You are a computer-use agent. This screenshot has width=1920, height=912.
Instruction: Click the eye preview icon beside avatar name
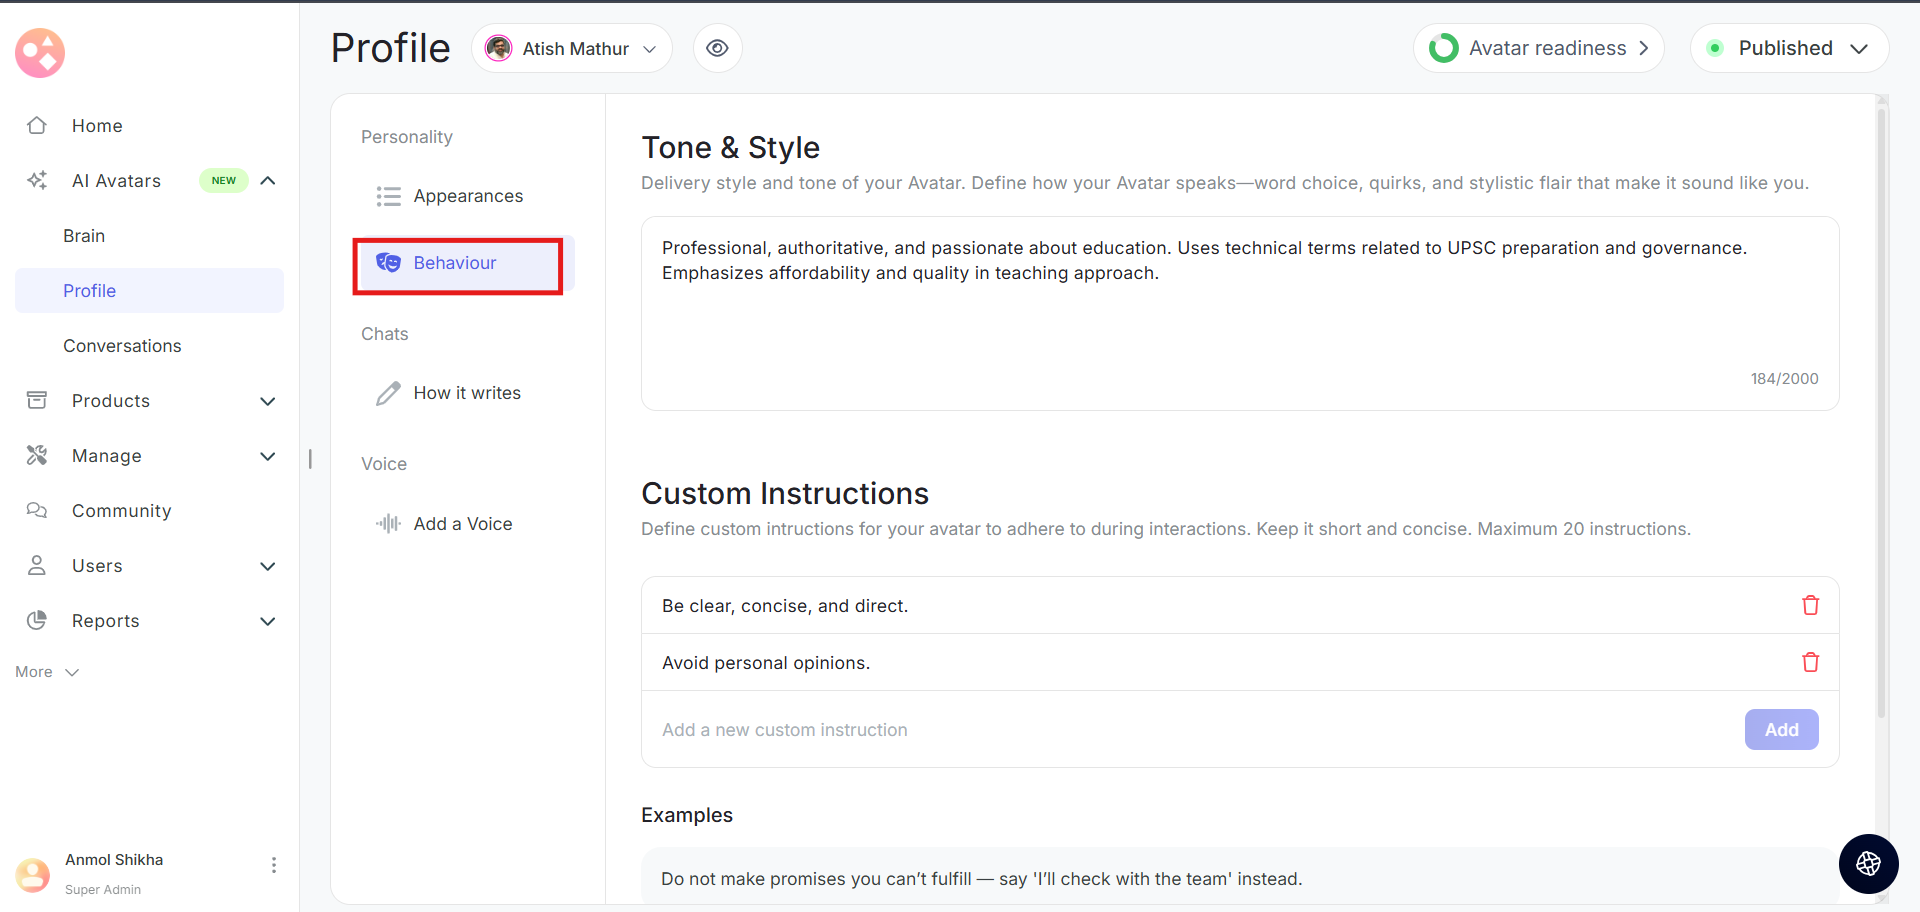pyautogui.click(x=717, y=48)
